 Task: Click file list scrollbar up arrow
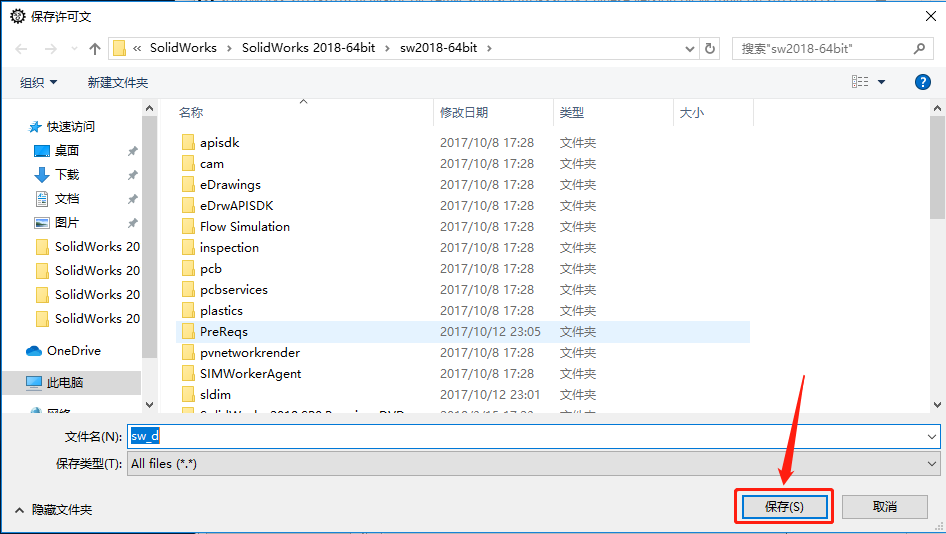(937, 109)
